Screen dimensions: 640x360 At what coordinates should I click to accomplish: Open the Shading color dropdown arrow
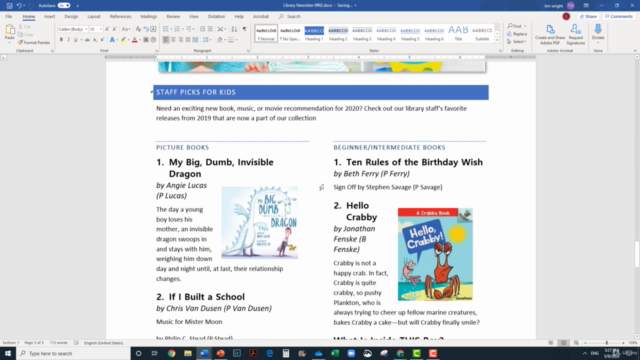point(225,40)
